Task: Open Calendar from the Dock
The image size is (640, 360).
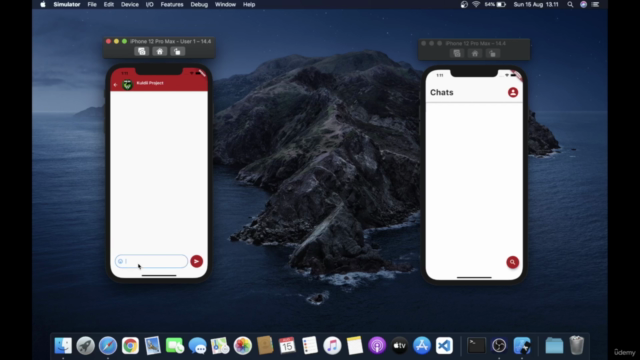Action: click(x=287, y=346)
